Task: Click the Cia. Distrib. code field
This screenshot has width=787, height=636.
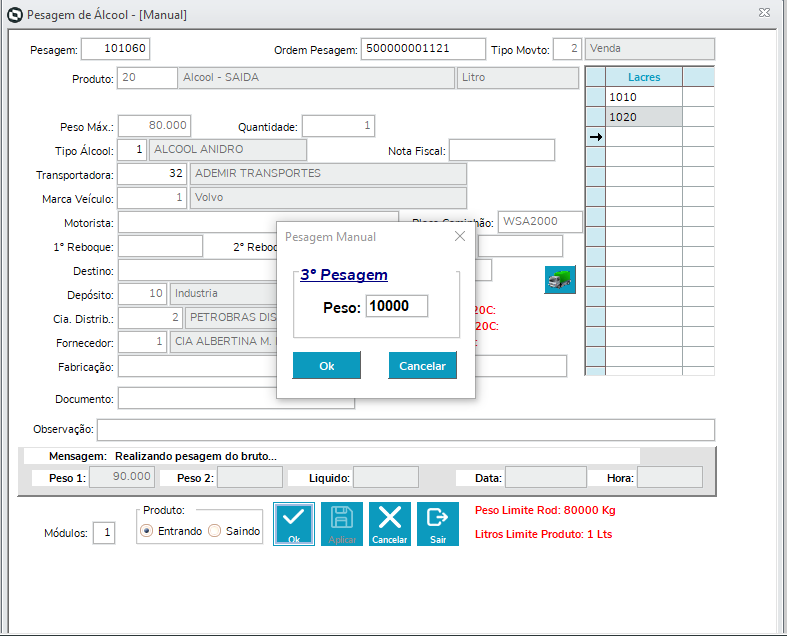Action: (x=150, y=318)
